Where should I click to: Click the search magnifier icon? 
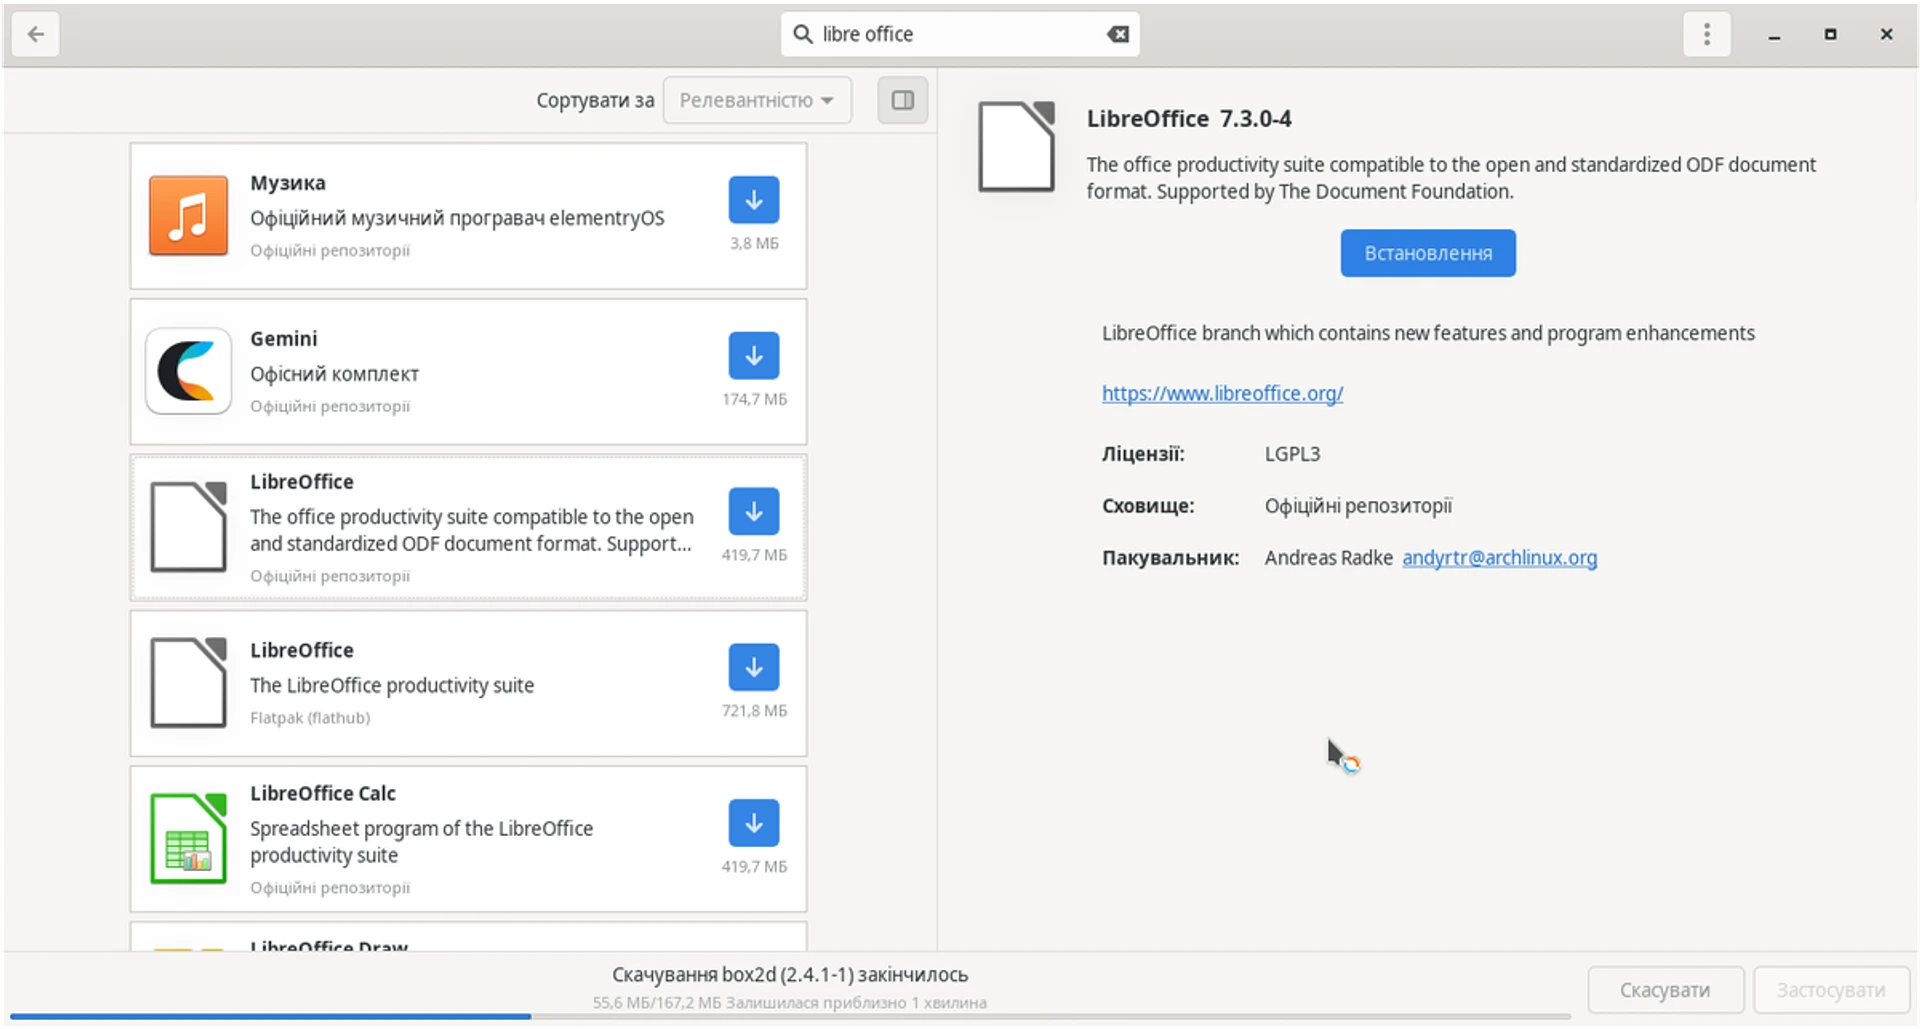[x=802, y=35]
